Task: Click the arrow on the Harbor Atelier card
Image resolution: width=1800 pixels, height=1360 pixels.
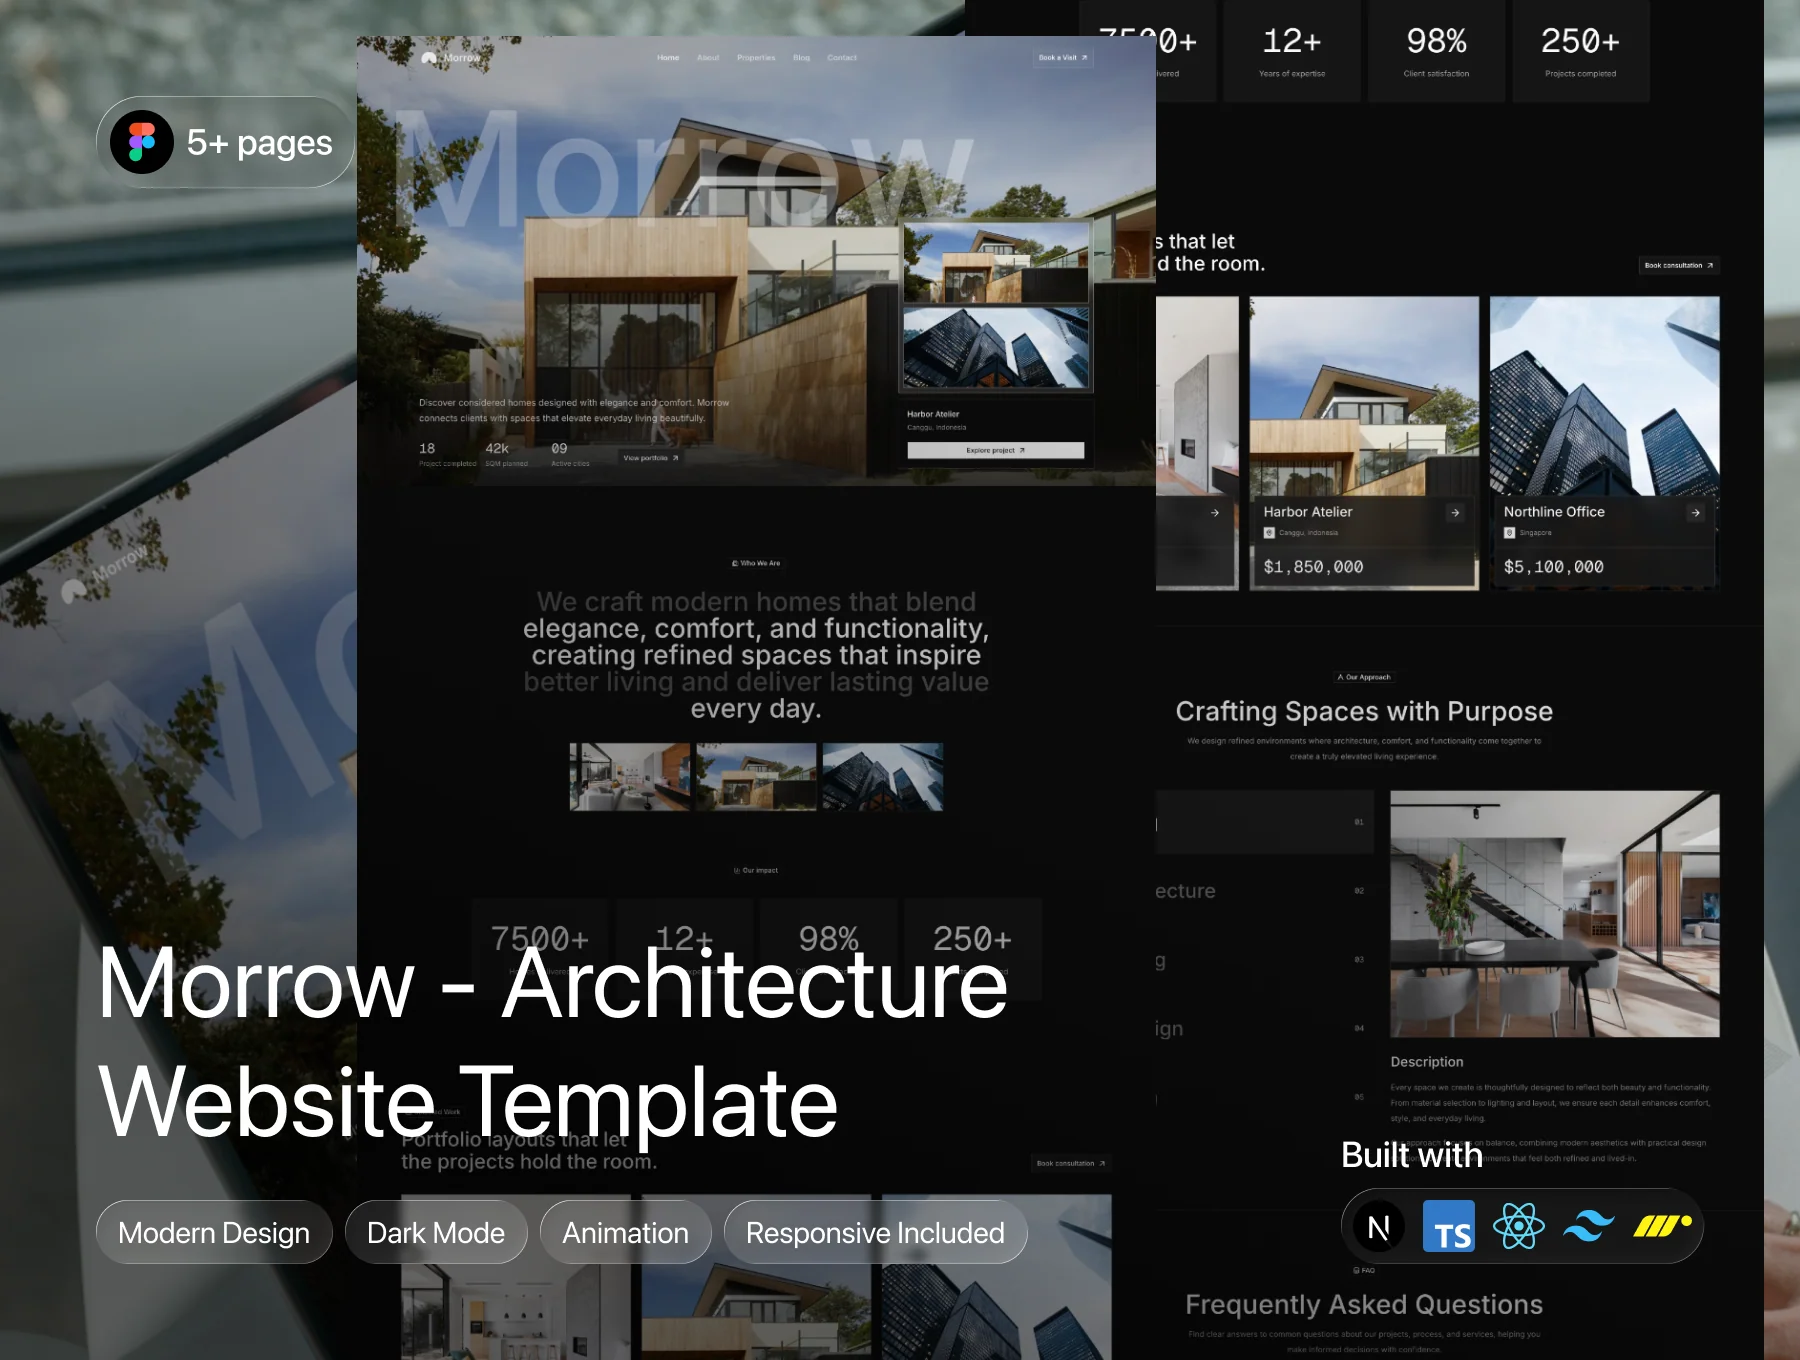Action: click(1455, 513)
